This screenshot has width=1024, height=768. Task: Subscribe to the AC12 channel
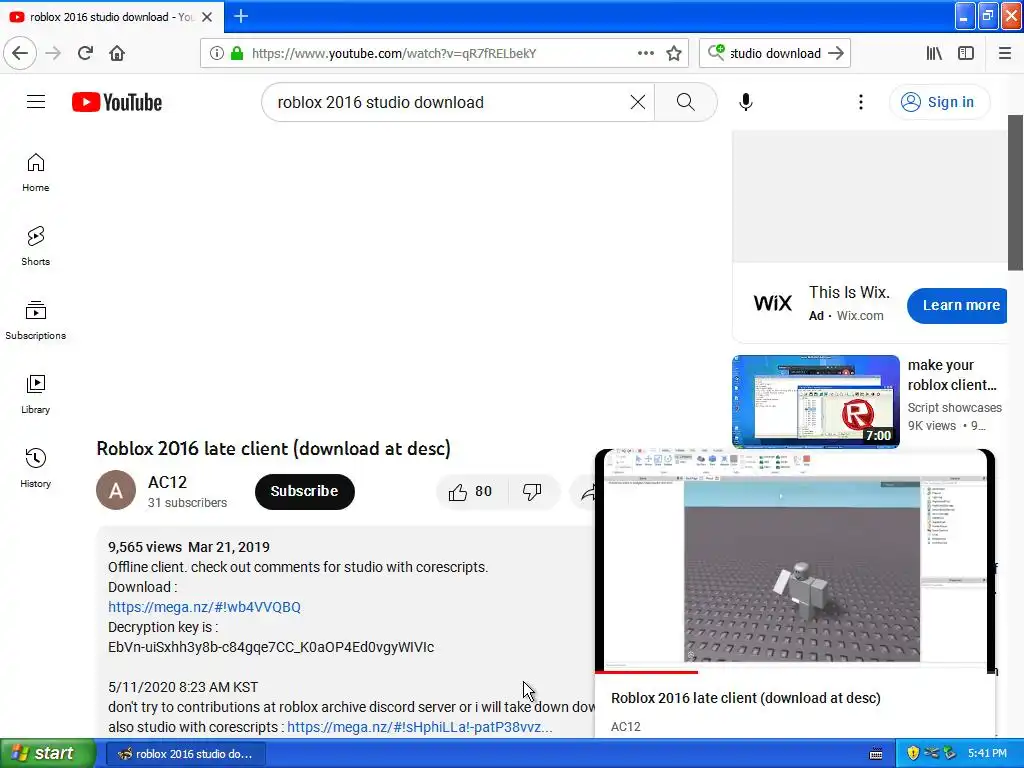(304, 491)
